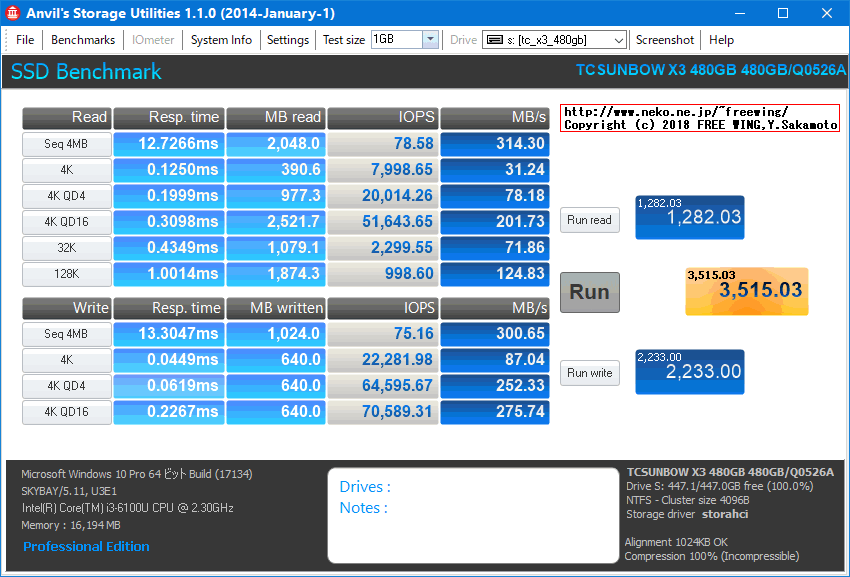
Task: Click the Seq 4MB read test button
Action: click(x=67, y=144)
